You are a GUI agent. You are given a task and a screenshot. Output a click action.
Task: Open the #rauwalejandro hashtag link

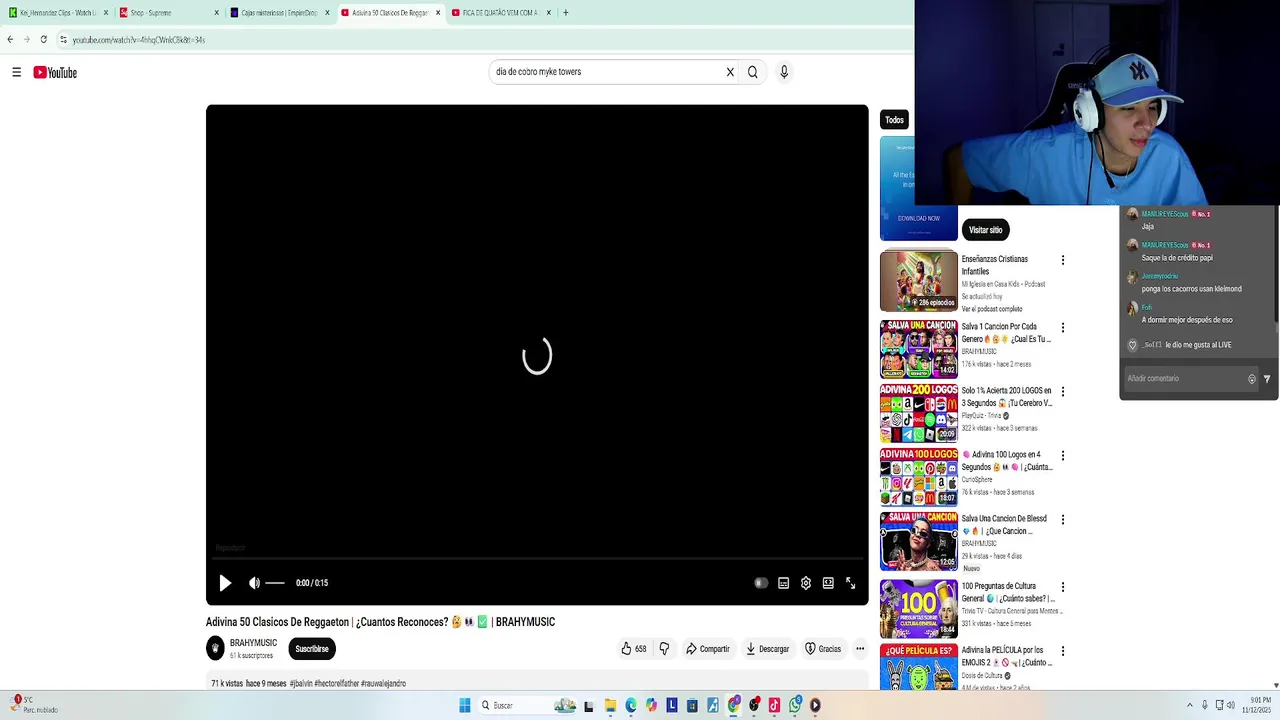pos(383,684)
